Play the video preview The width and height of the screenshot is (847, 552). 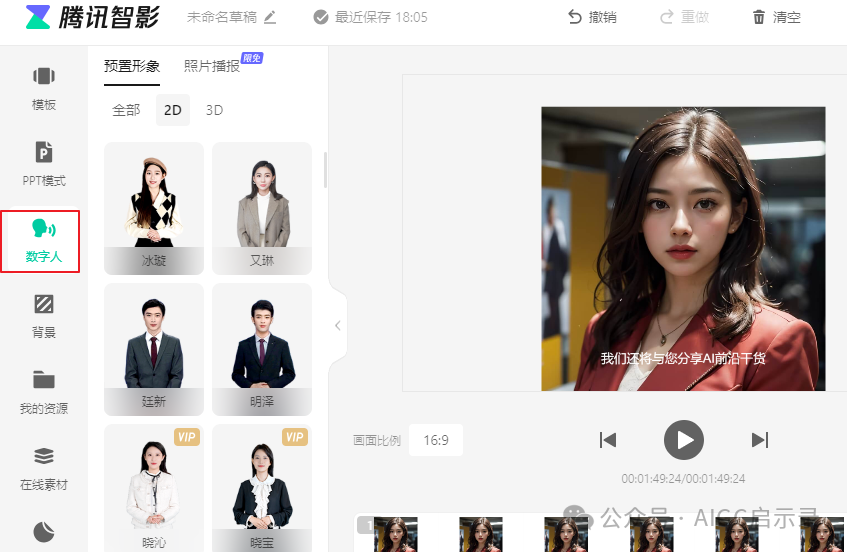coord(684,440)
